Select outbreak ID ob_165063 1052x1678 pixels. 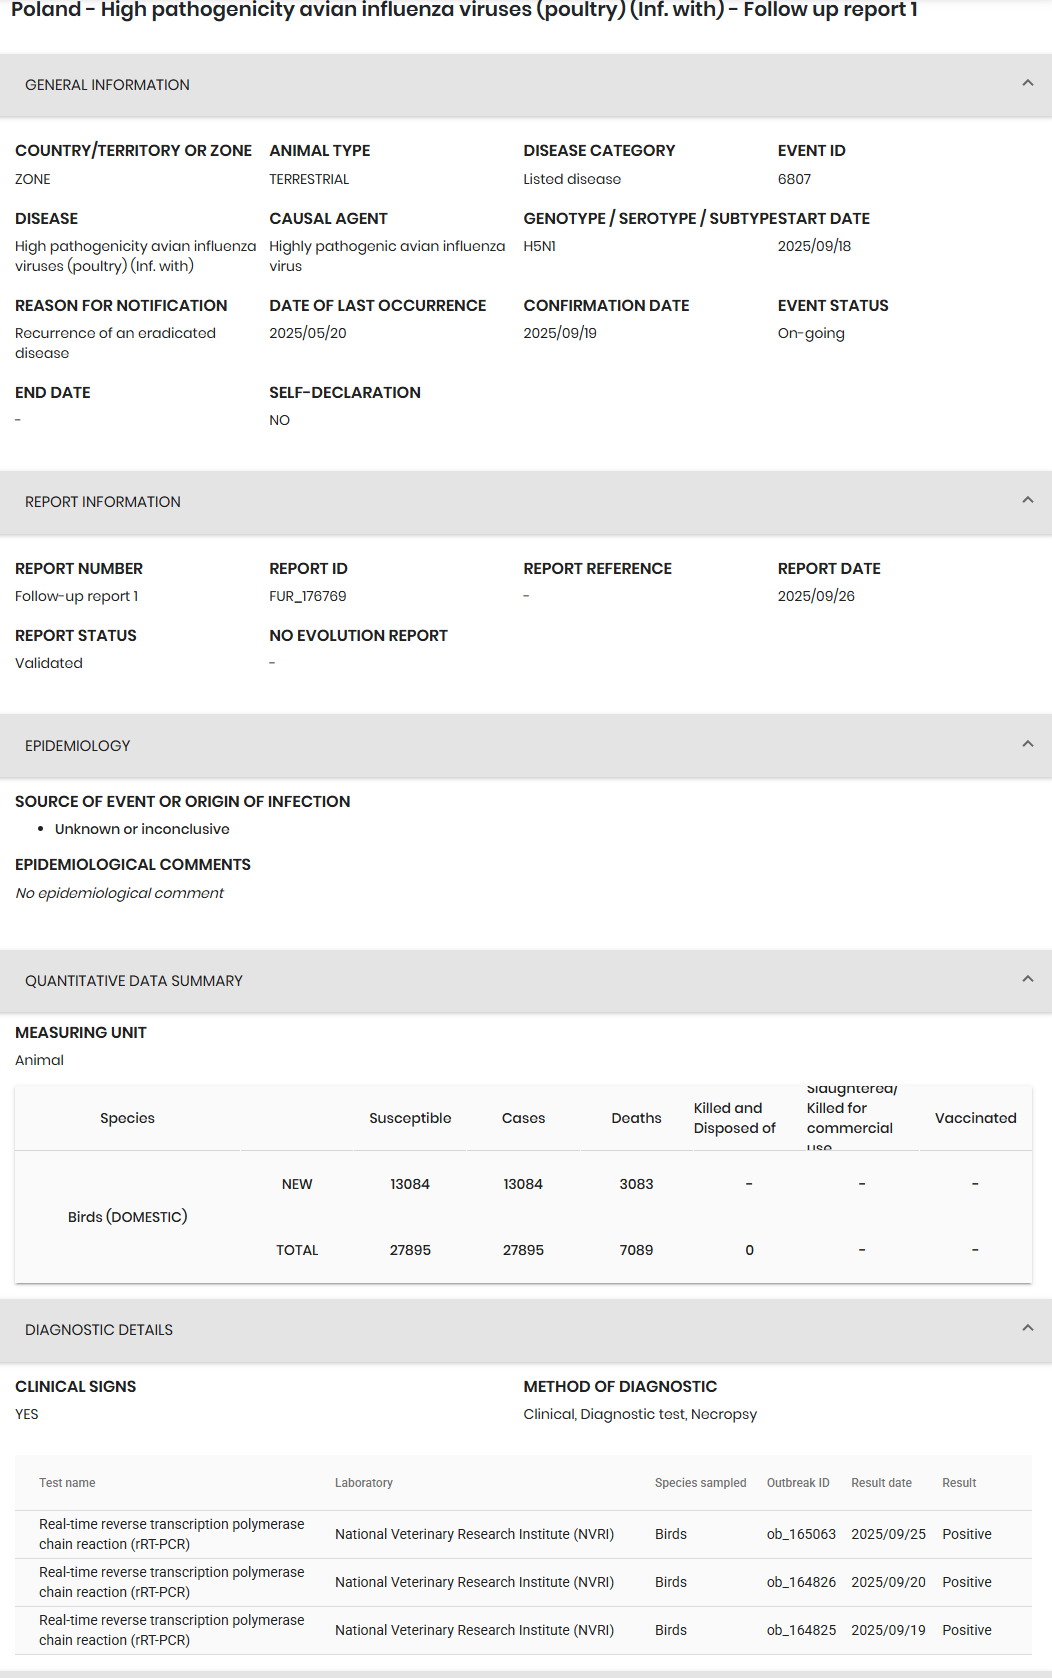click(801, 1534)
